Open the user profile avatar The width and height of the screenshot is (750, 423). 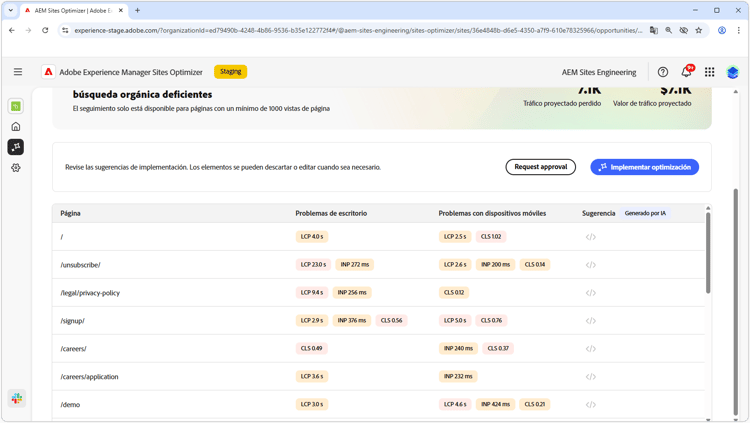pos(732,72)
